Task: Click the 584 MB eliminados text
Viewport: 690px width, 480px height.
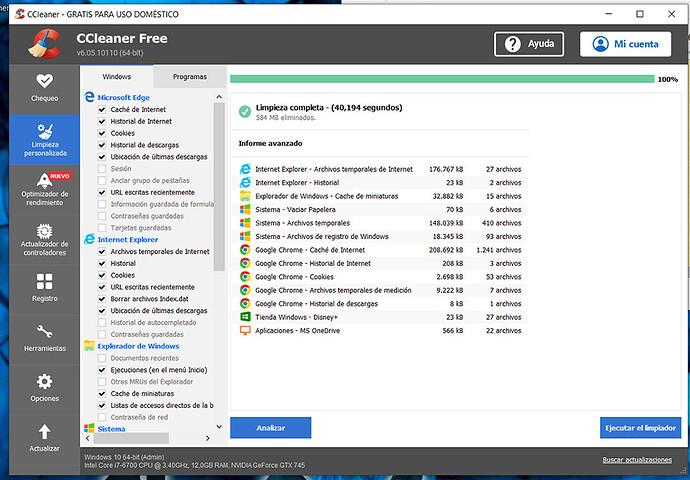Action: pos(286,118)
